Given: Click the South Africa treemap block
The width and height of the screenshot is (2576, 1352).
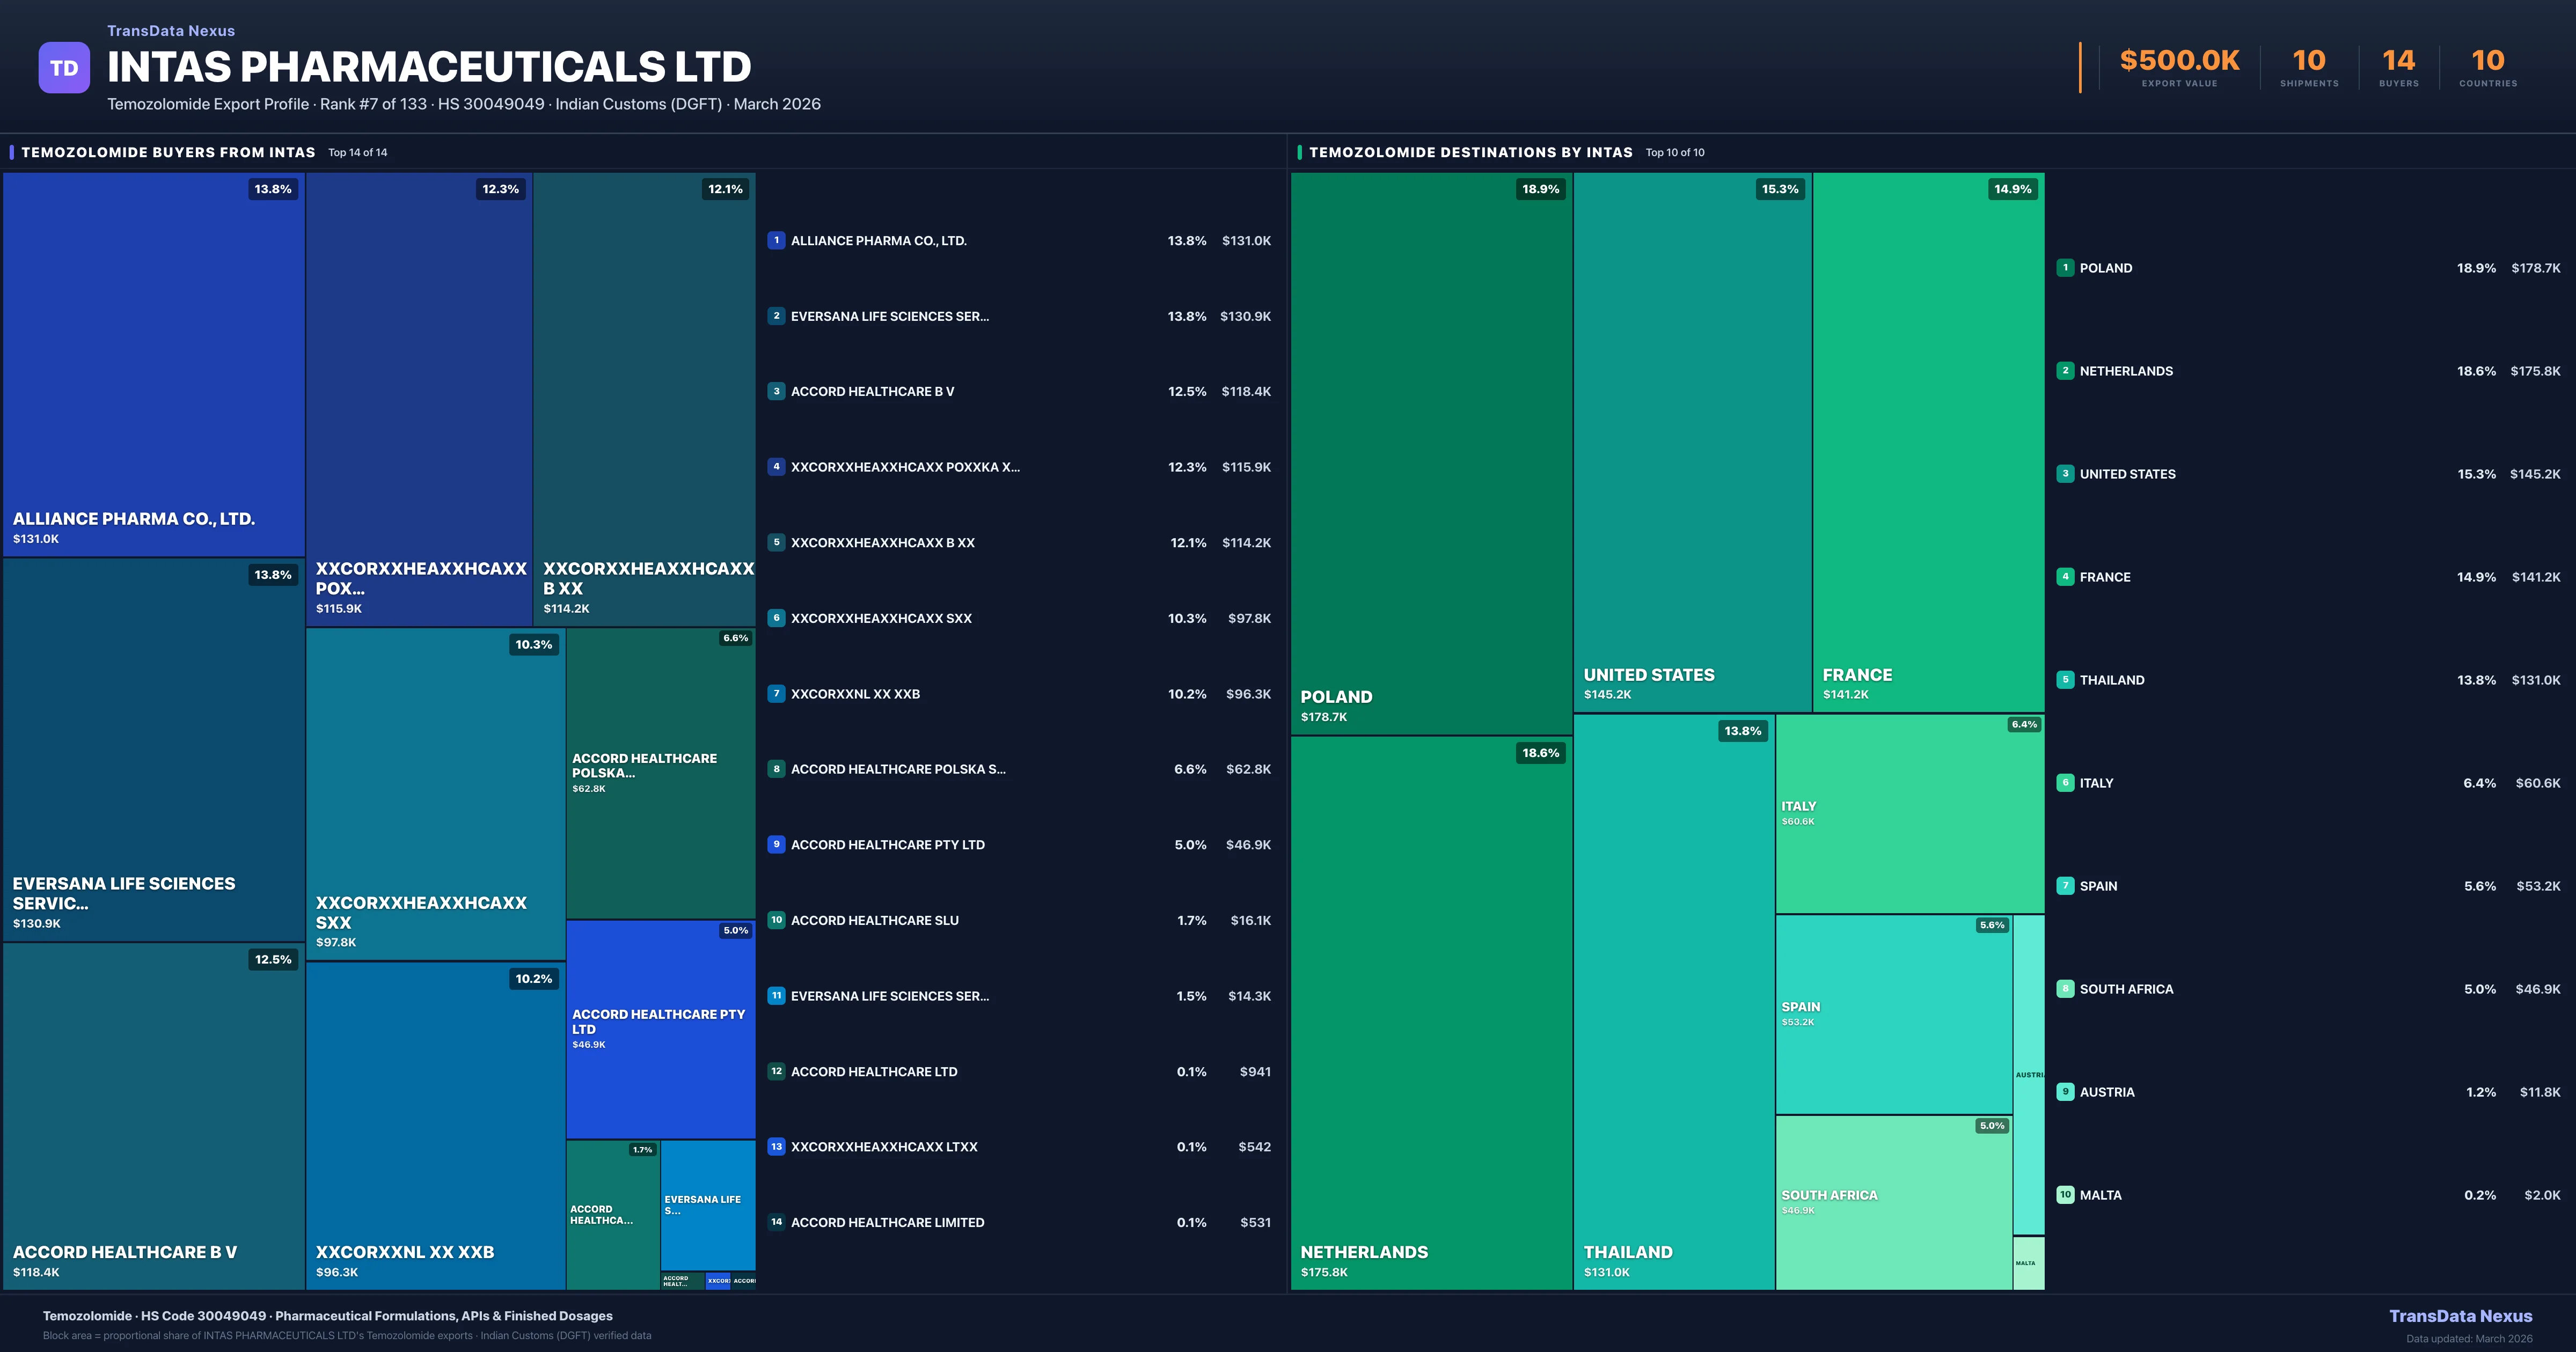Looking at the screenshot, I should pos(1893,1202).
